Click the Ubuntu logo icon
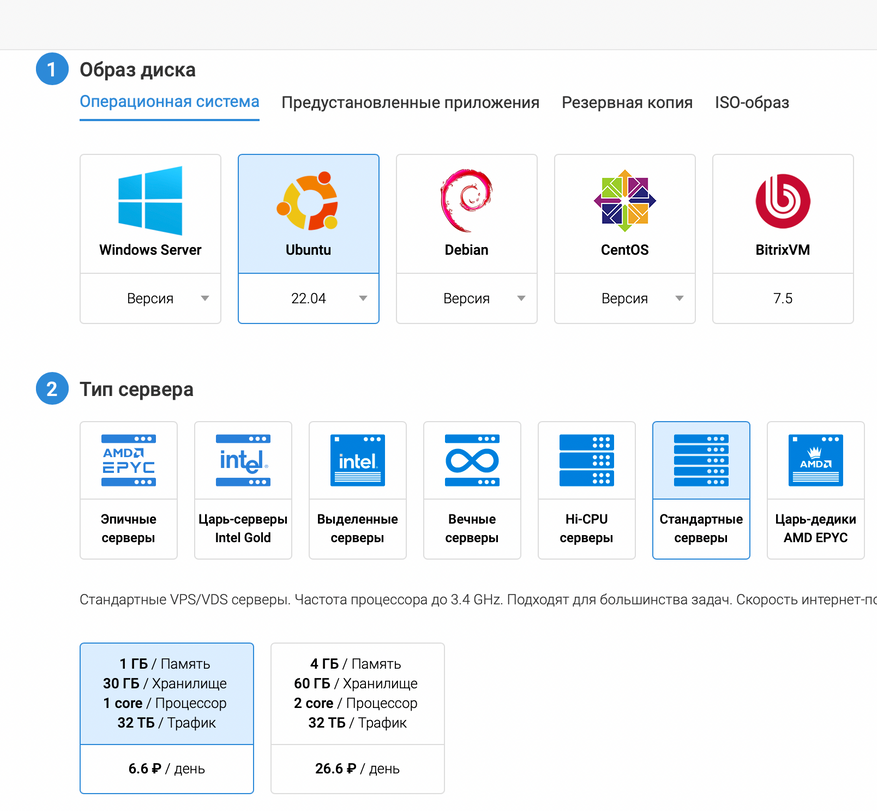The height and width of the screenshot is (811, 877). [x=308, y=201]
